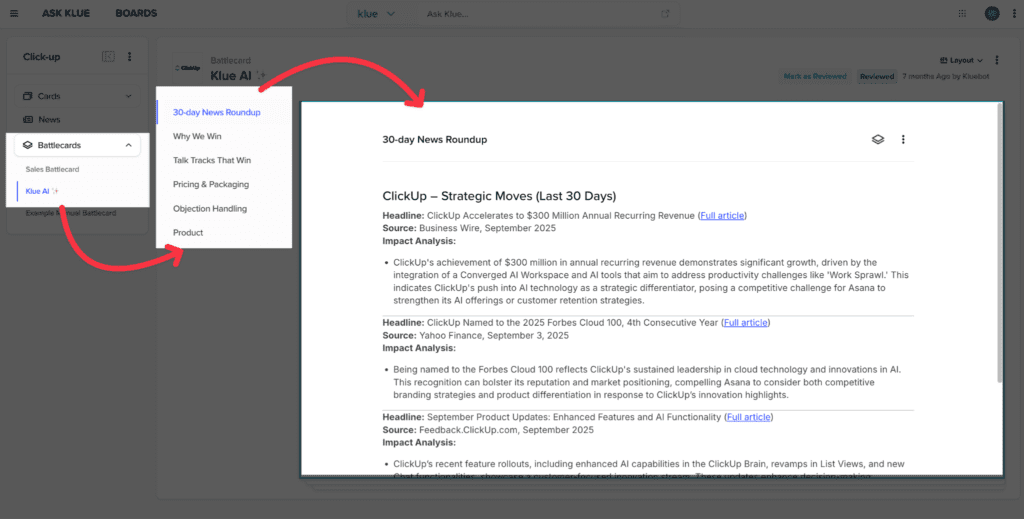Collapse the Battlecards section chevron
1024x519 pixels.
click(x=128, y=146)
